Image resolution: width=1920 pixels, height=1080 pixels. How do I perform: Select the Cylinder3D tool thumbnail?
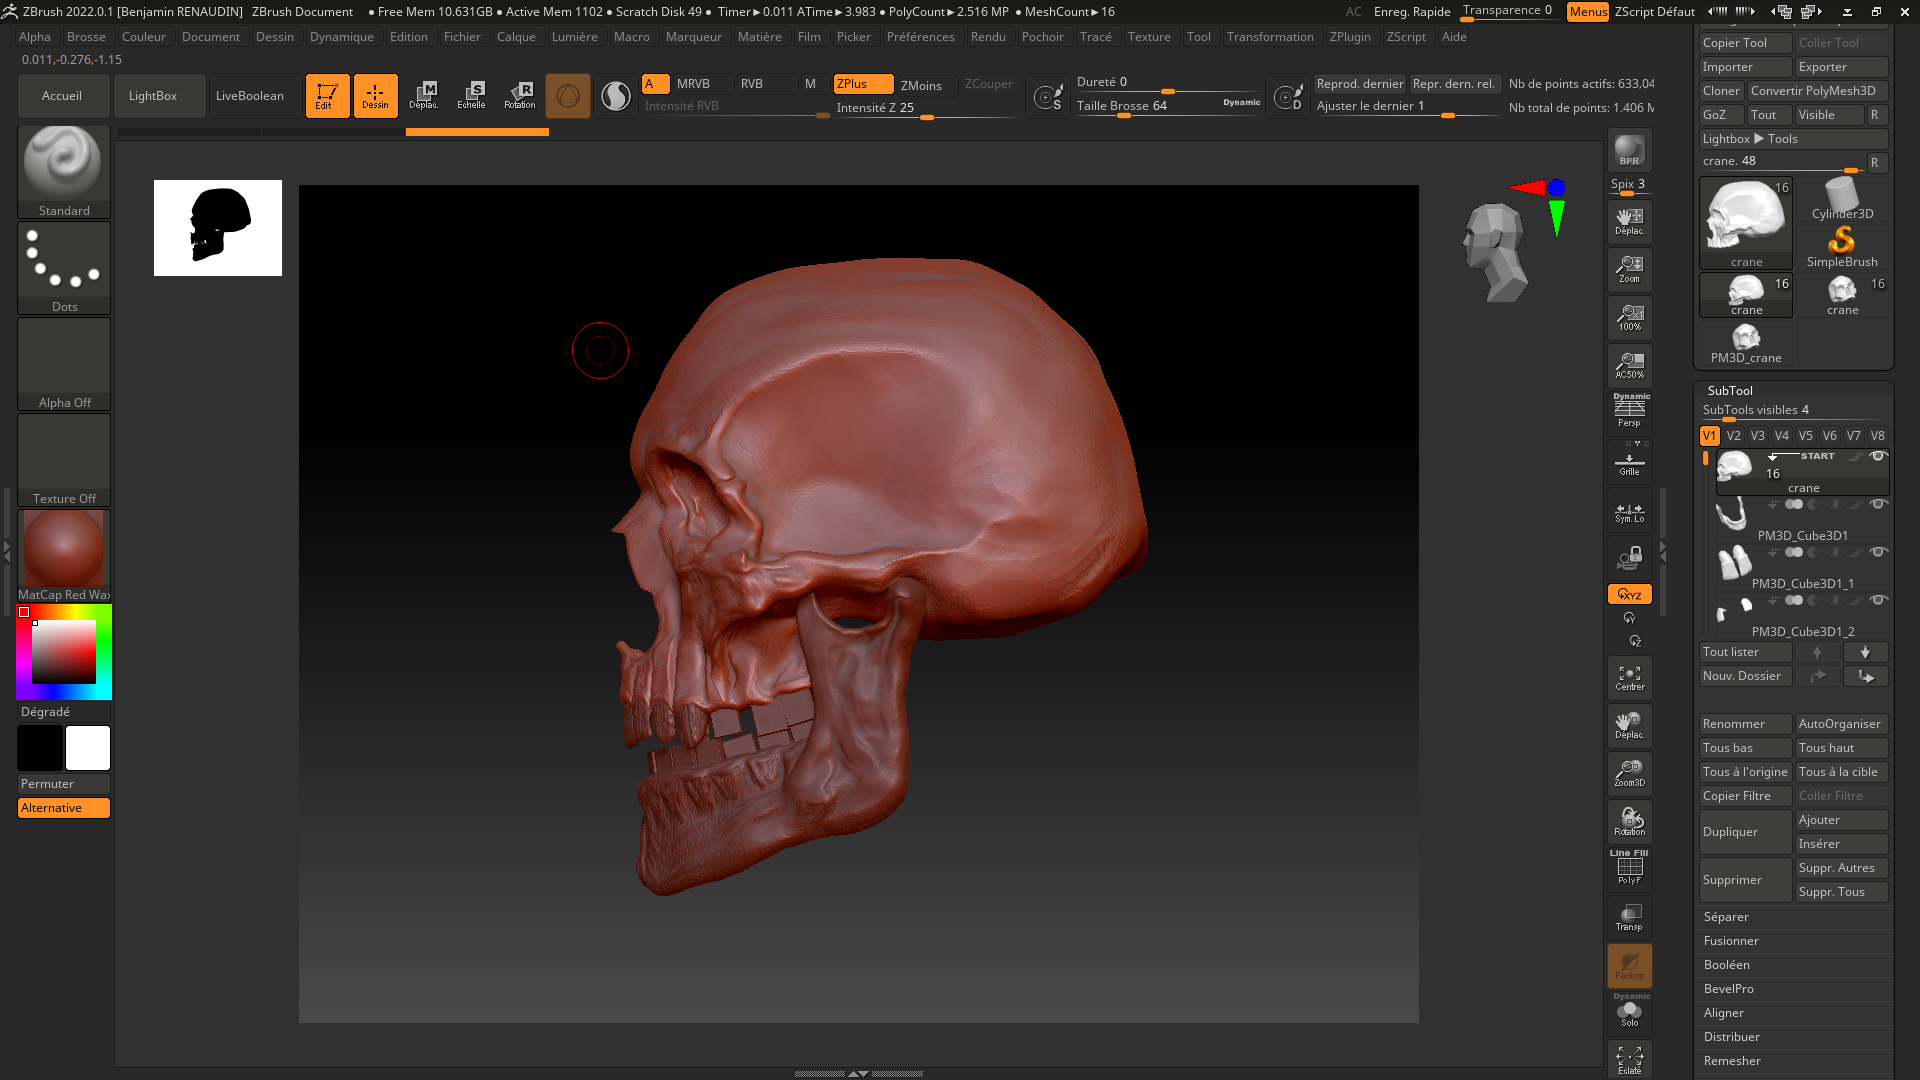(x=1842, y=198)
